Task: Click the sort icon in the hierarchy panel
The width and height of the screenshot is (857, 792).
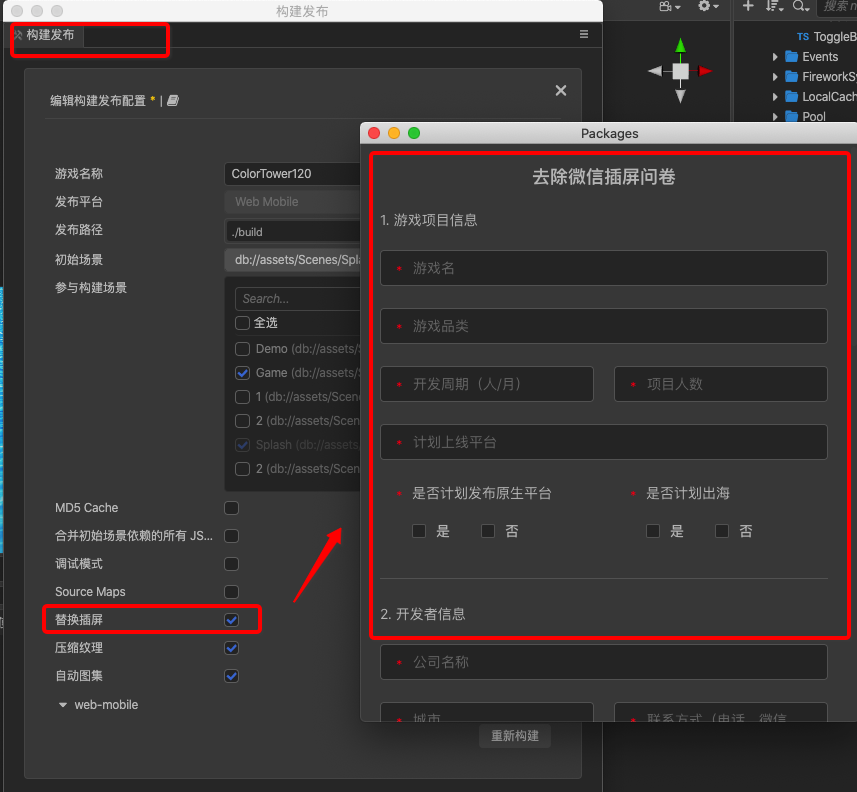Action: click(x=770, y=7)
